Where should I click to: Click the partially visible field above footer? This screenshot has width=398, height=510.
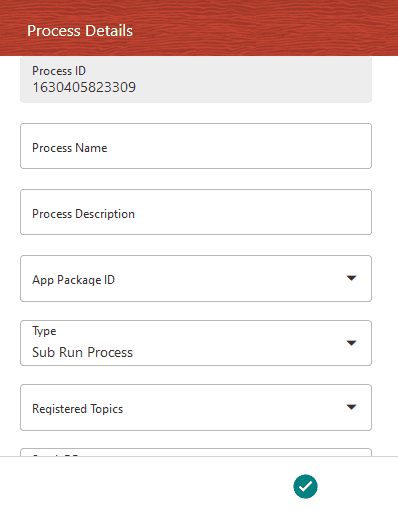coord(196,452)
